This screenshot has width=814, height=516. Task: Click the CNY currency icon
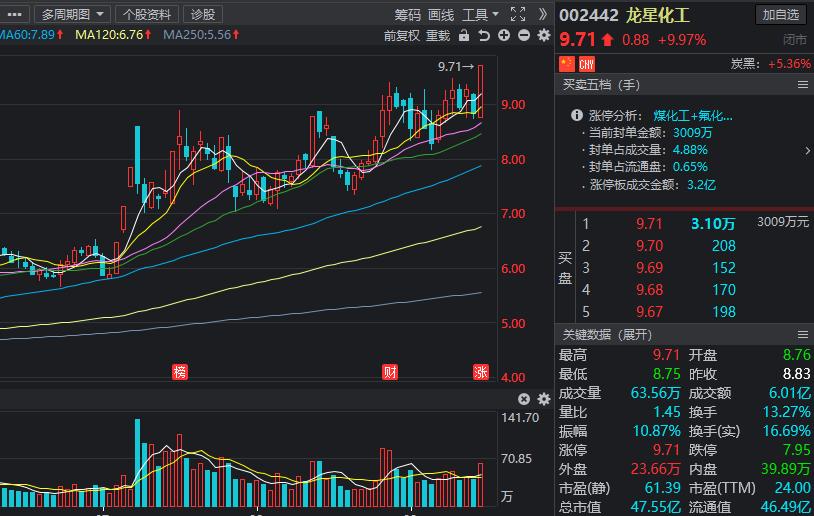coord(587,64)
